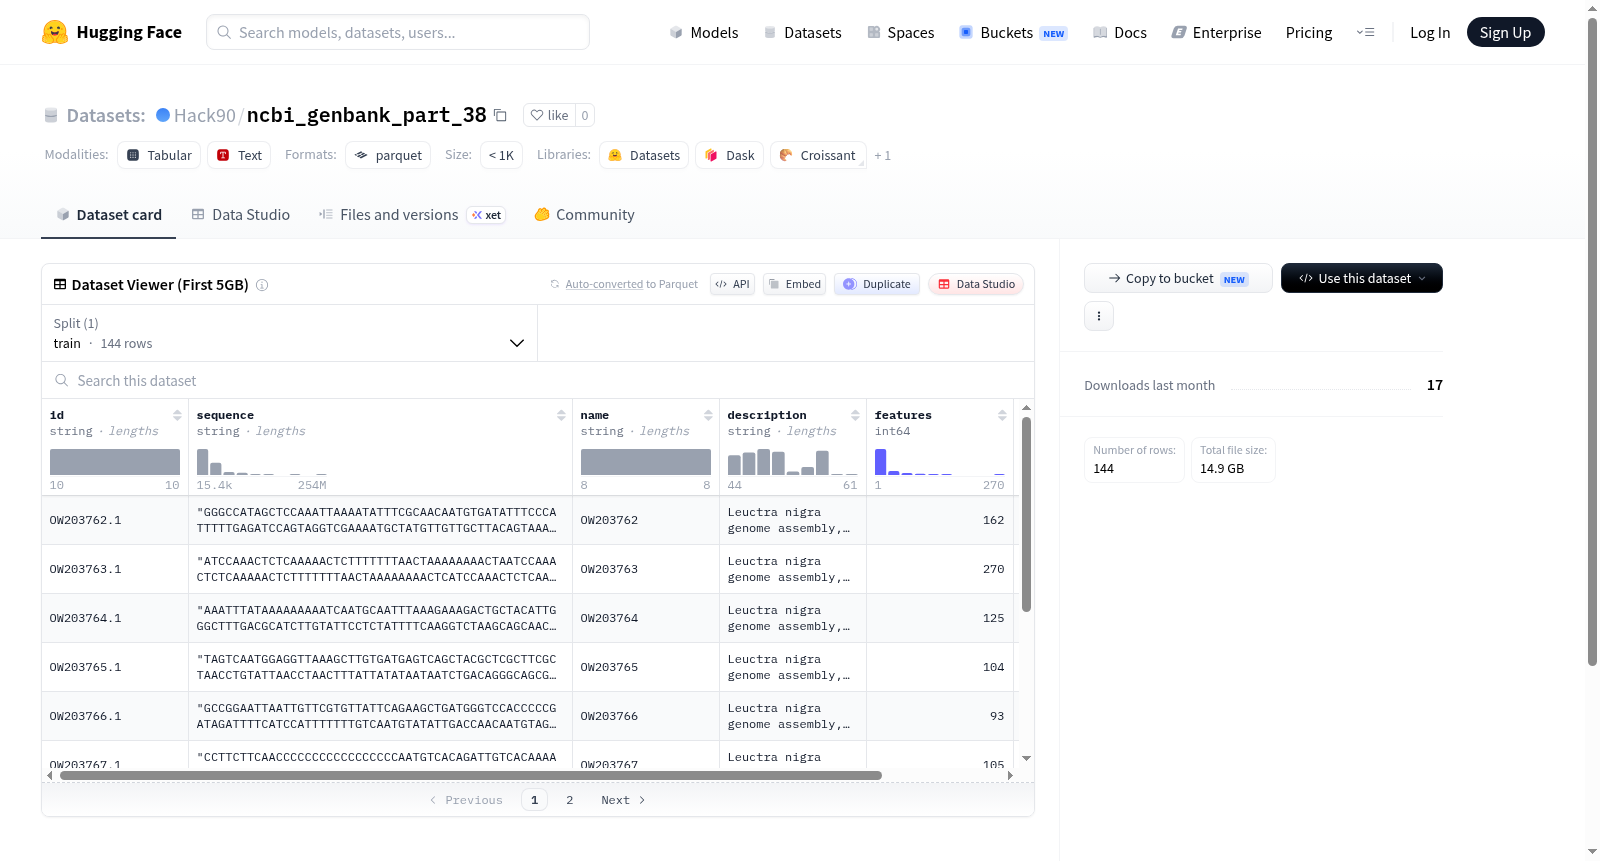Click the Duplicate button
The width and height of the screenshot is (1600, 861).
pos(877,284)
